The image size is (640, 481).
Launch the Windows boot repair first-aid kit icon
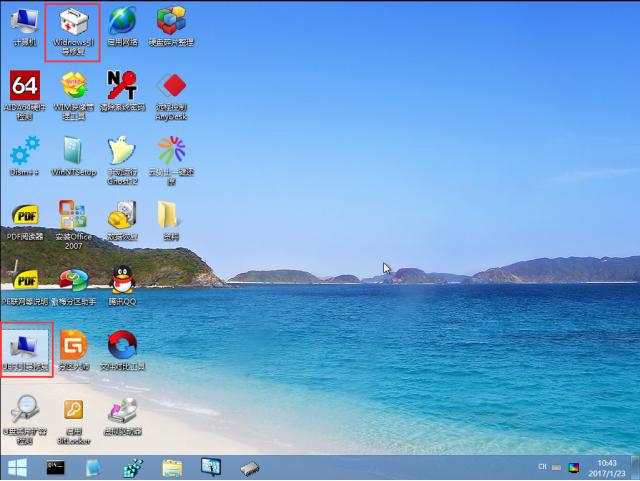73,32
